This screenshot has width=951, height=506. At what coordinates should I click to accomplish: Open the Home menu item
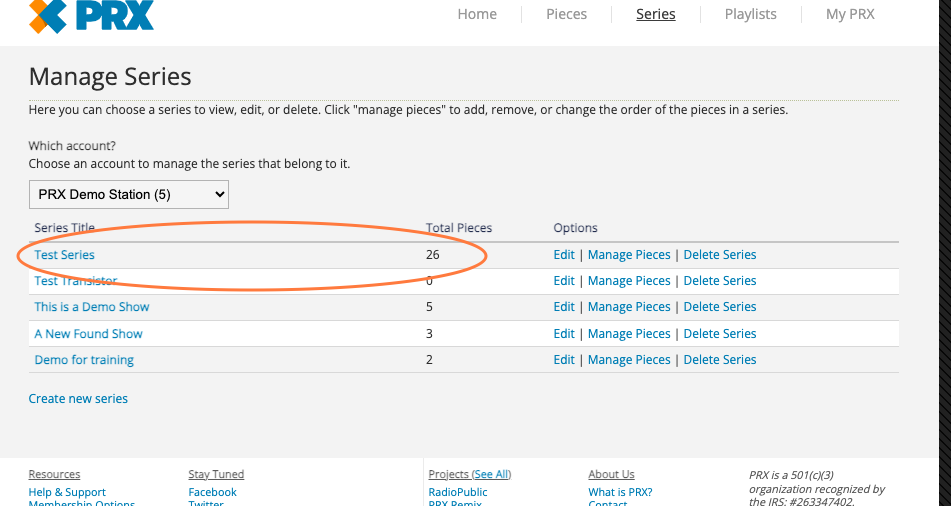[477, 14]
